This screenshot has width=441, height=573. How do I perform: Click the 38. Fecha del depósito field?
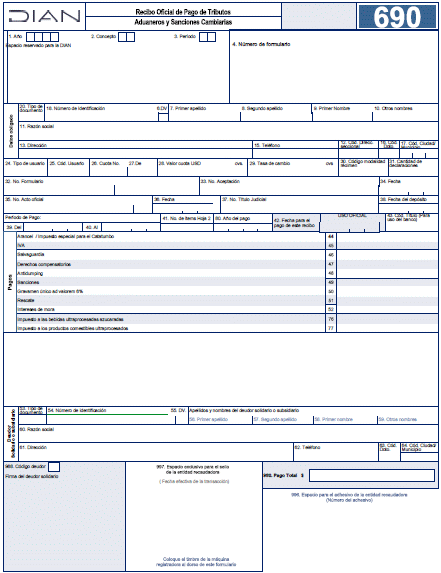click(x=408, y=204)
